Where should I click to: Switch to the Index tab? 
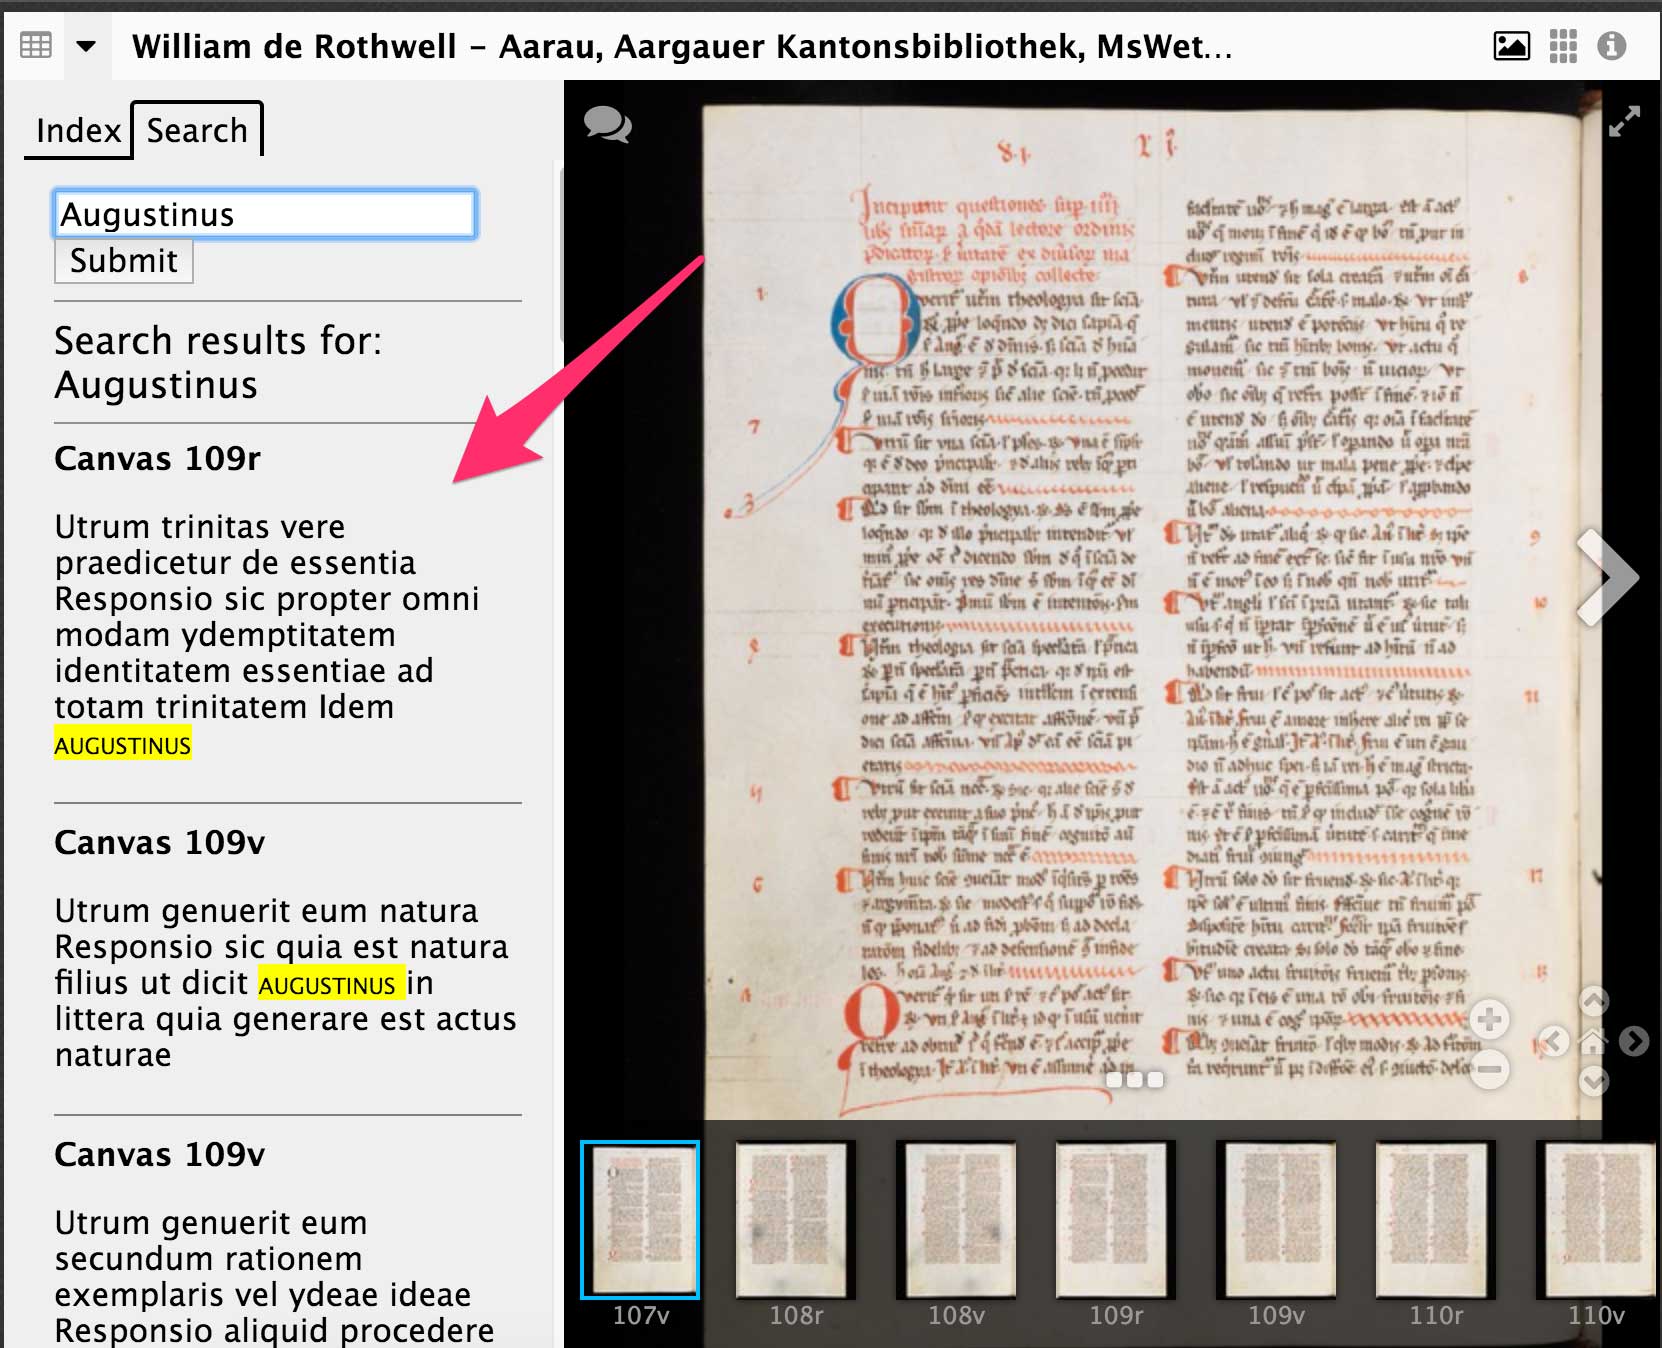78,131
